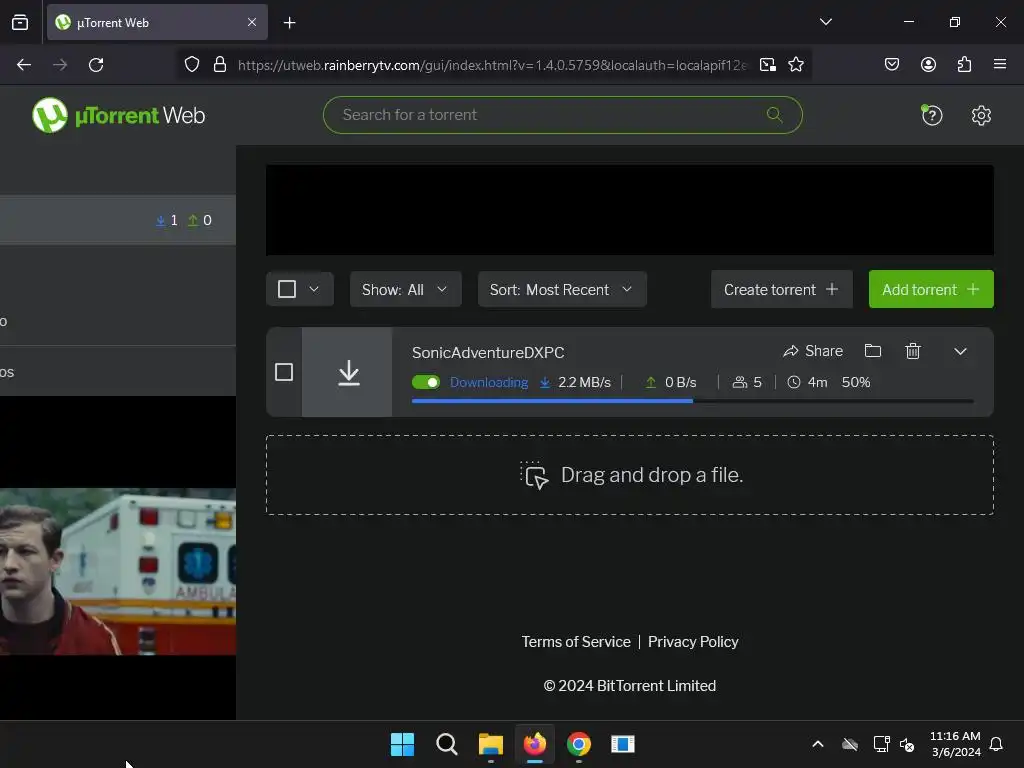Delete SonicAdventureDXPC torrent with trash icon
Image resolution: width=1024 pixels, height=768 pixels.
(913, 351)
